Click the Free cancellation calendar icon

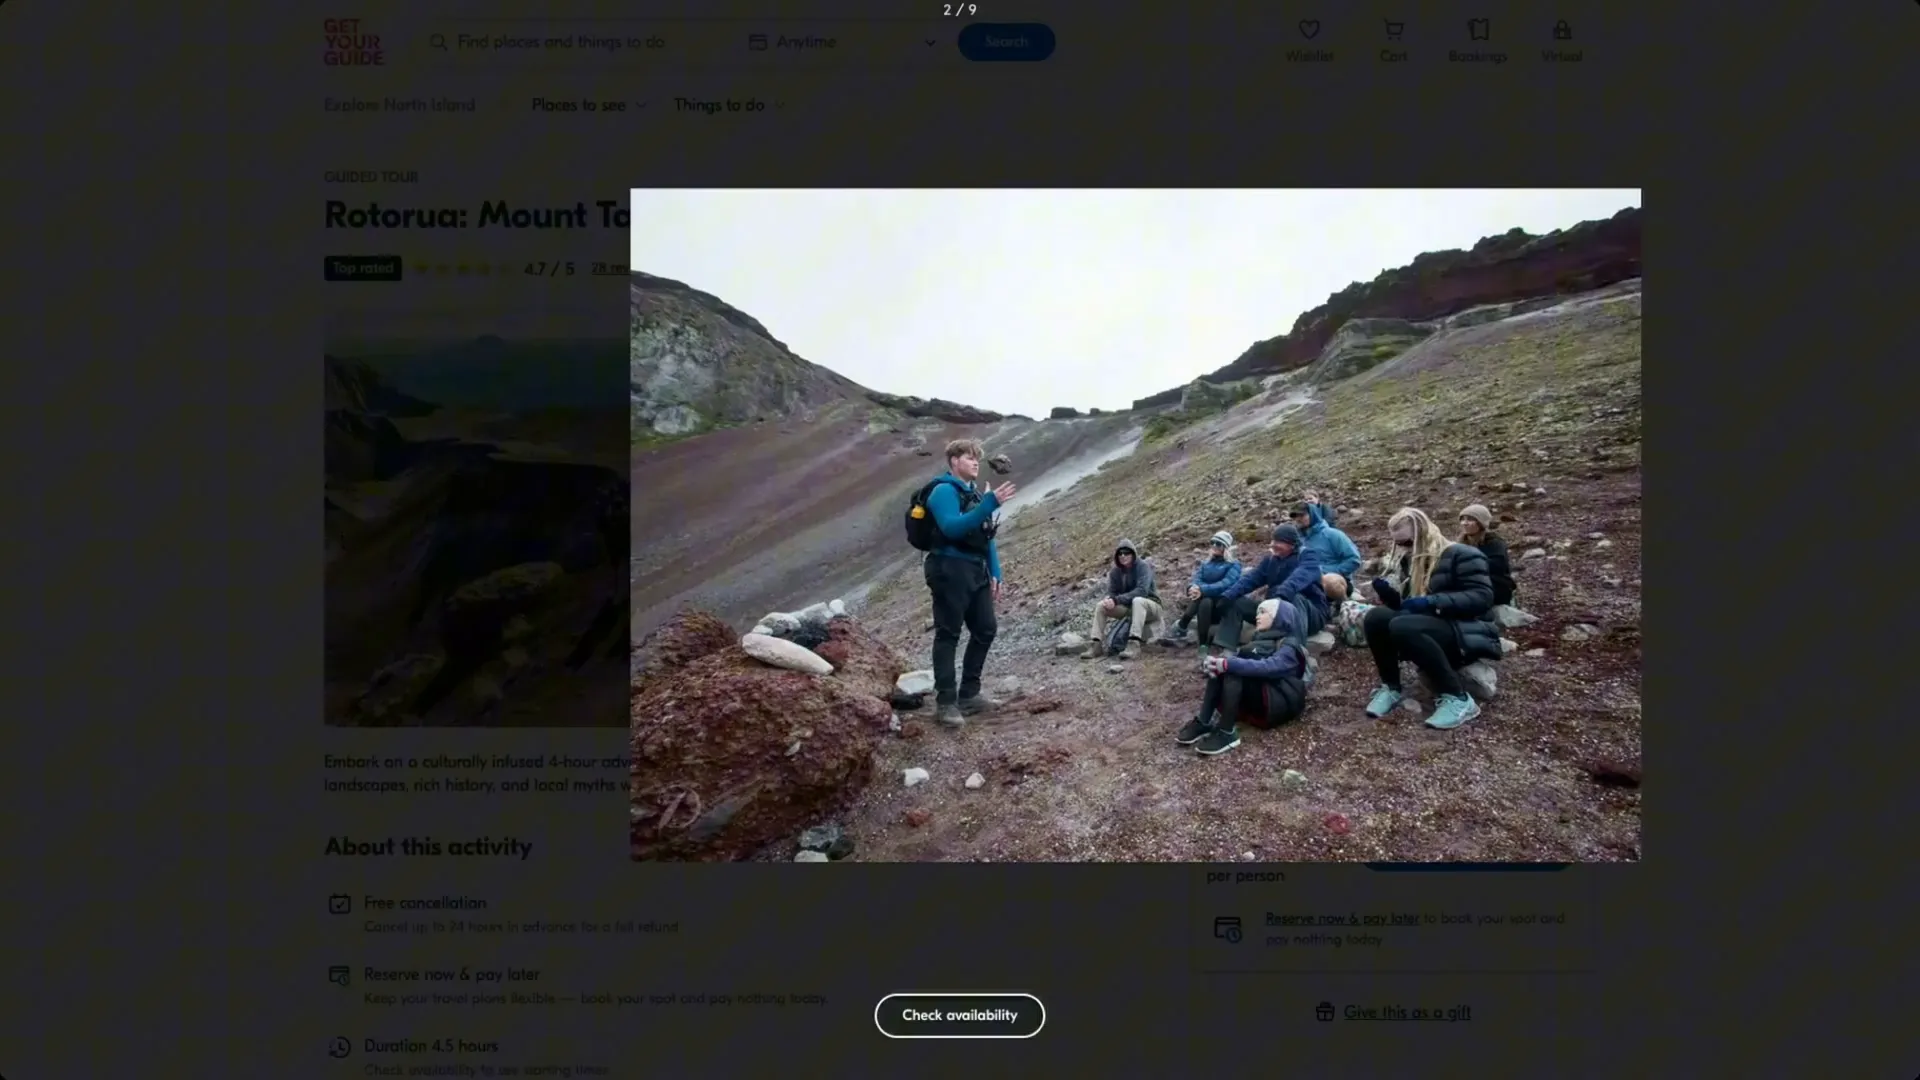[340, 904]
